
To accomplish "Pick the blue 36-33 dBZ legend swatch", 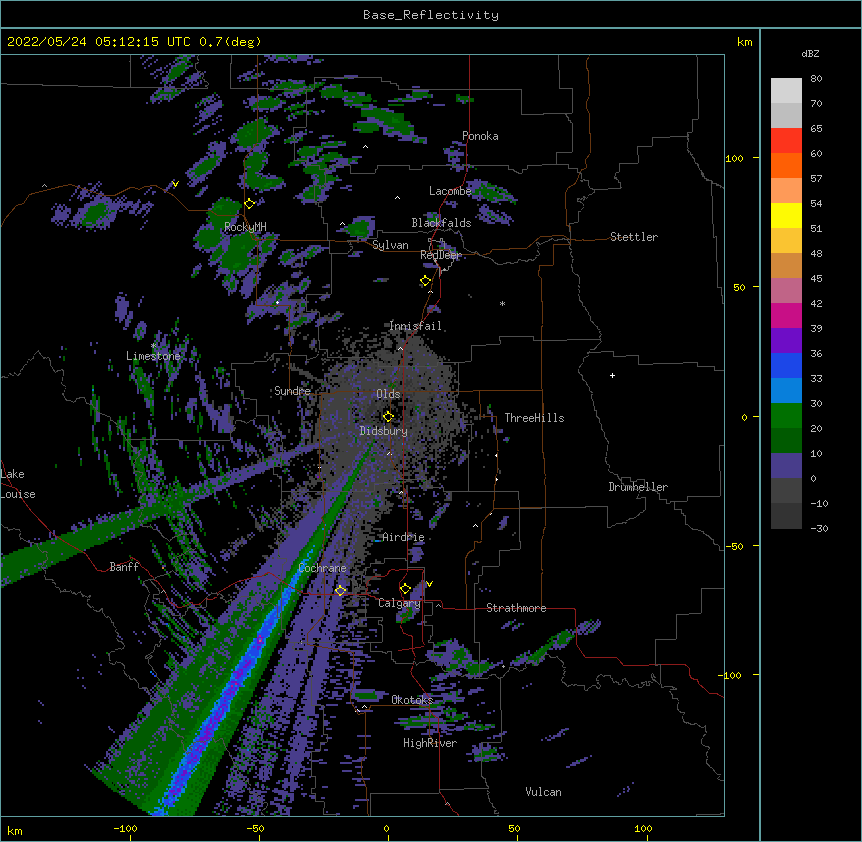I will (x=786, y=365).
